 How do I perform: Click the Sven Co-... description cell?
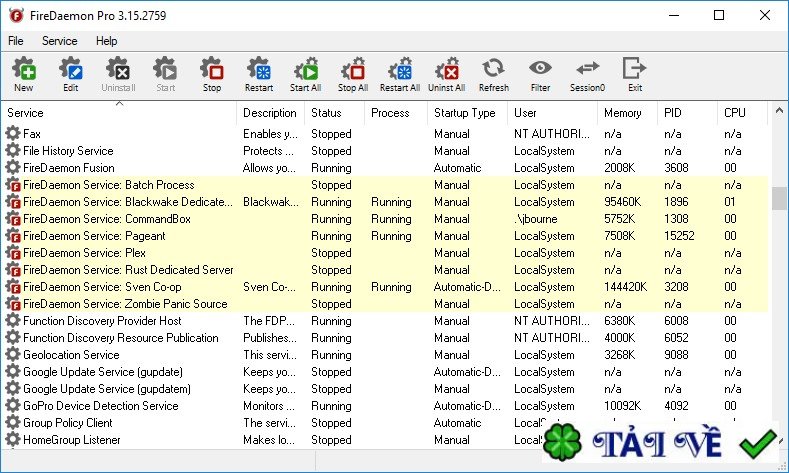point(269,287)
